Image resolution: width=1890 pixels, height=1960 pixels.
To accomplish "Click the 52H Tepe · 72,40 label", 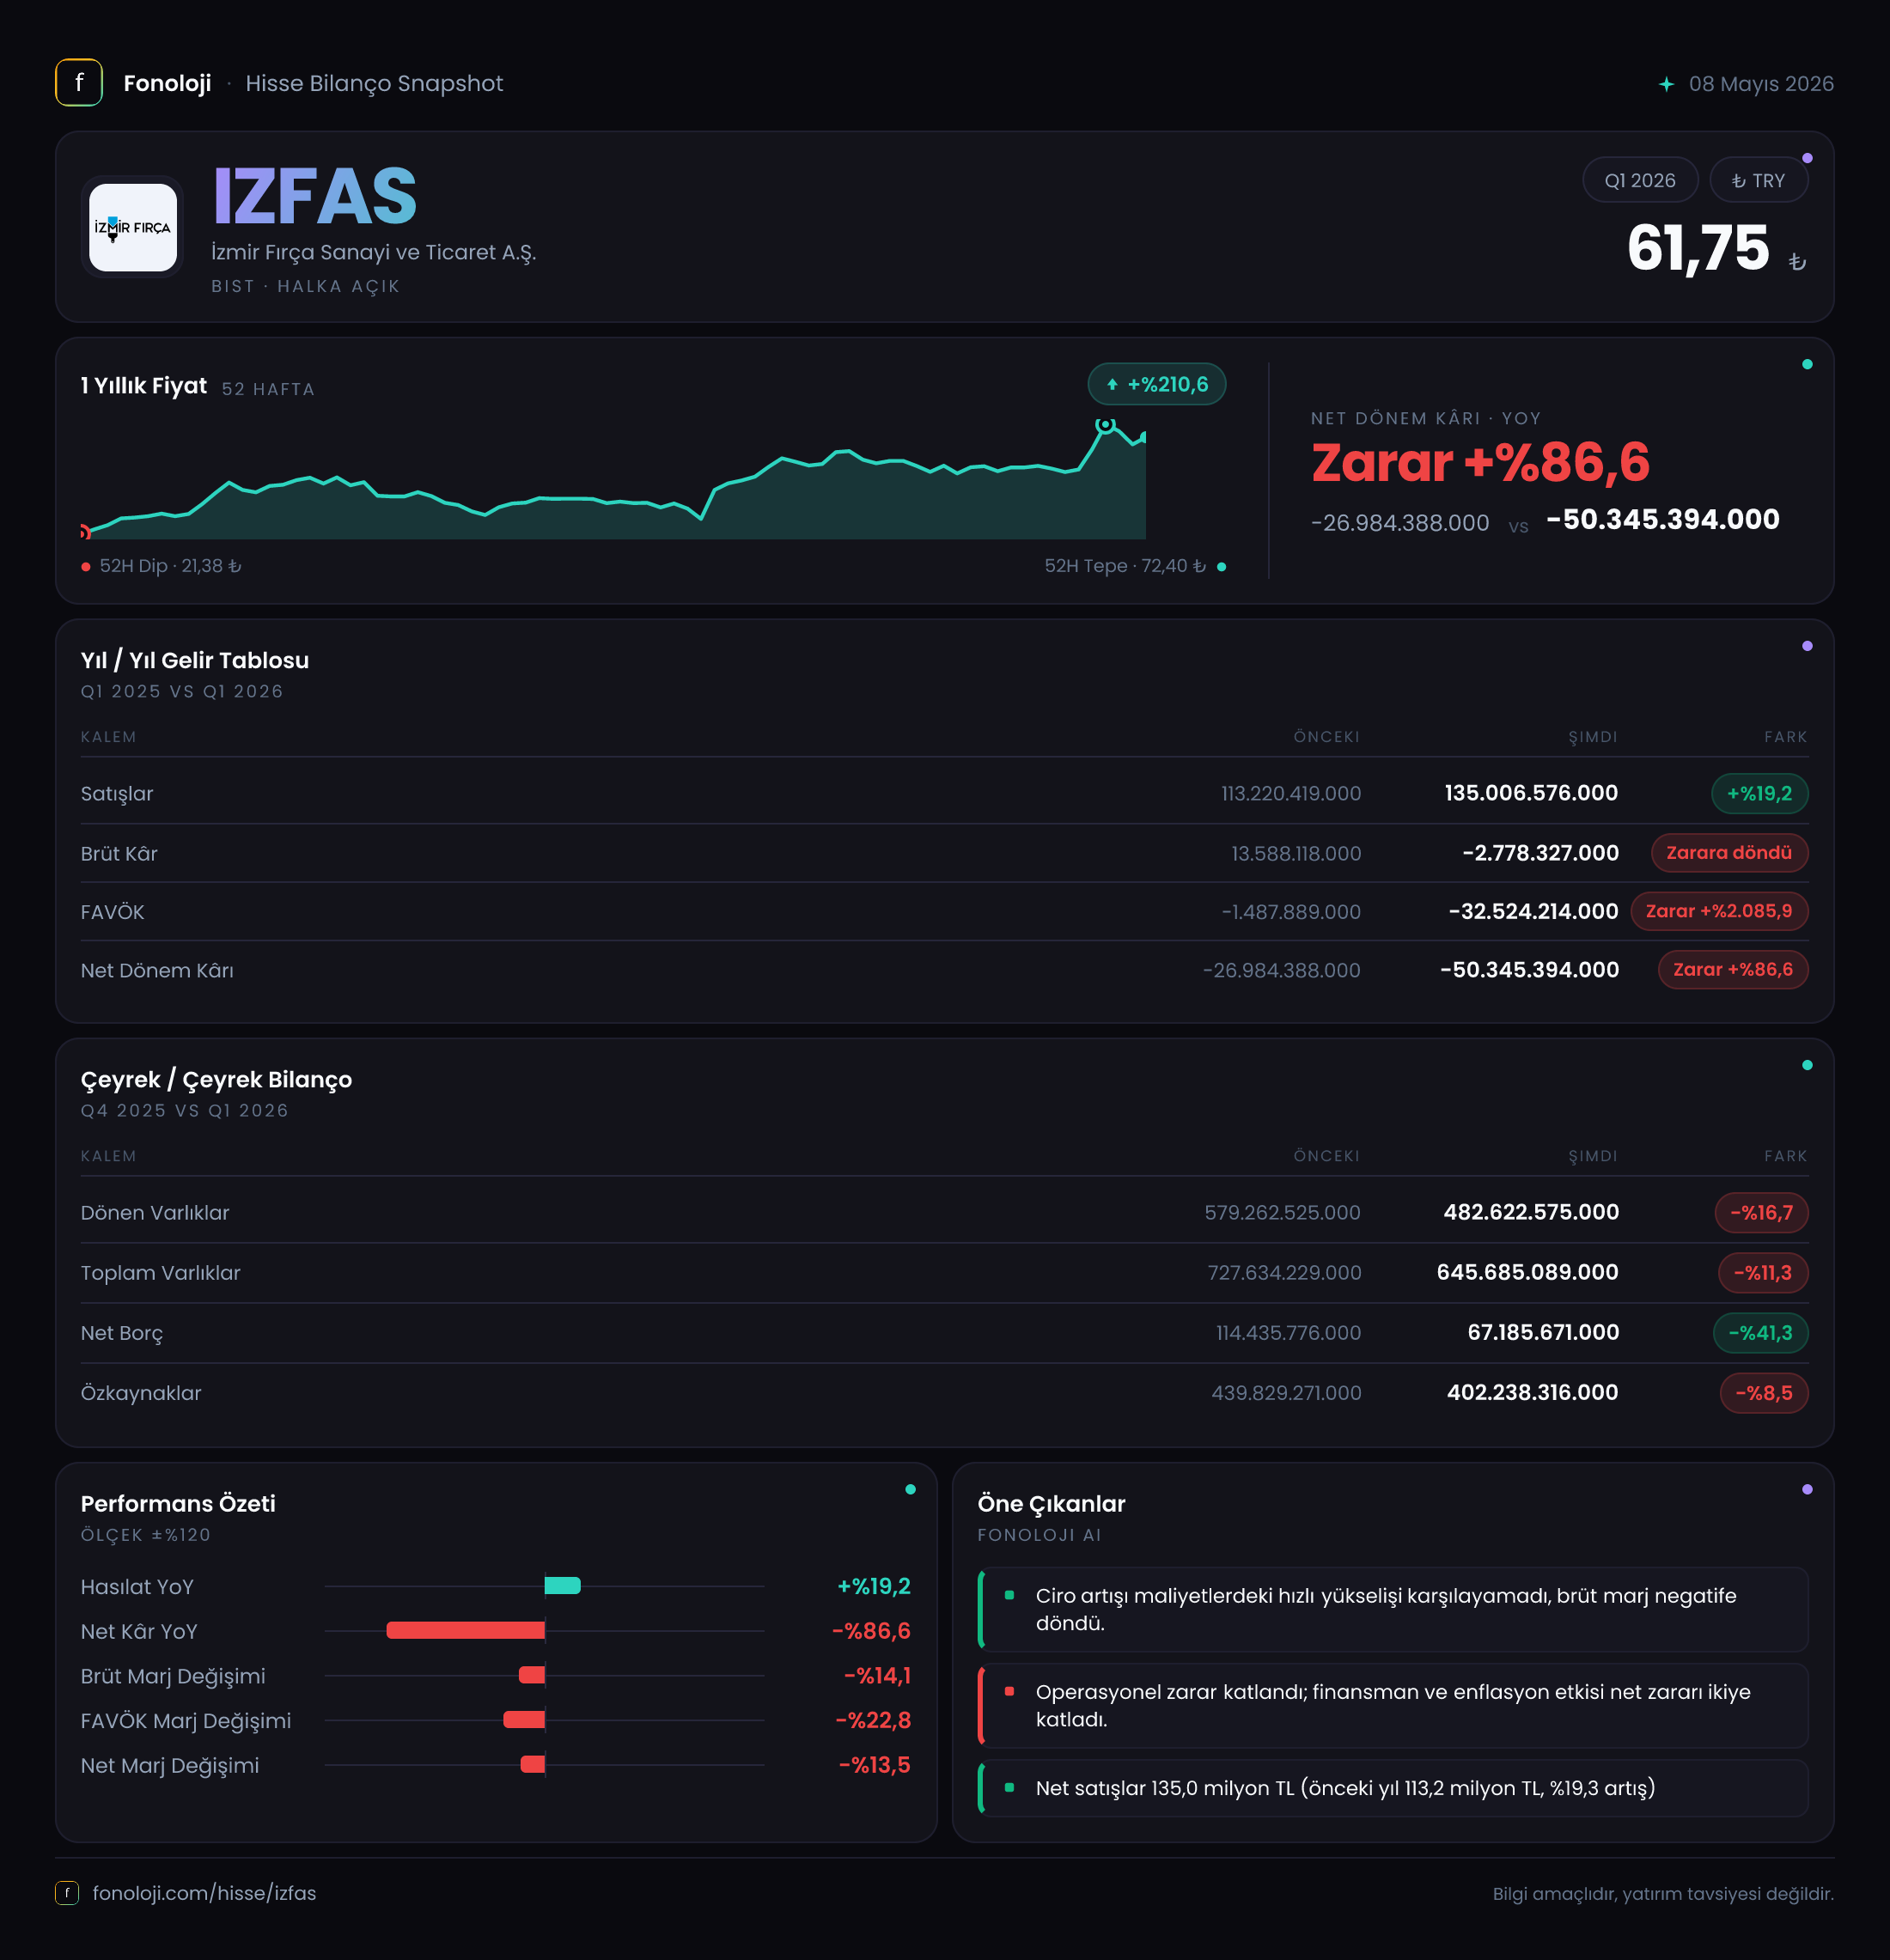I will tap(1125, 566).
